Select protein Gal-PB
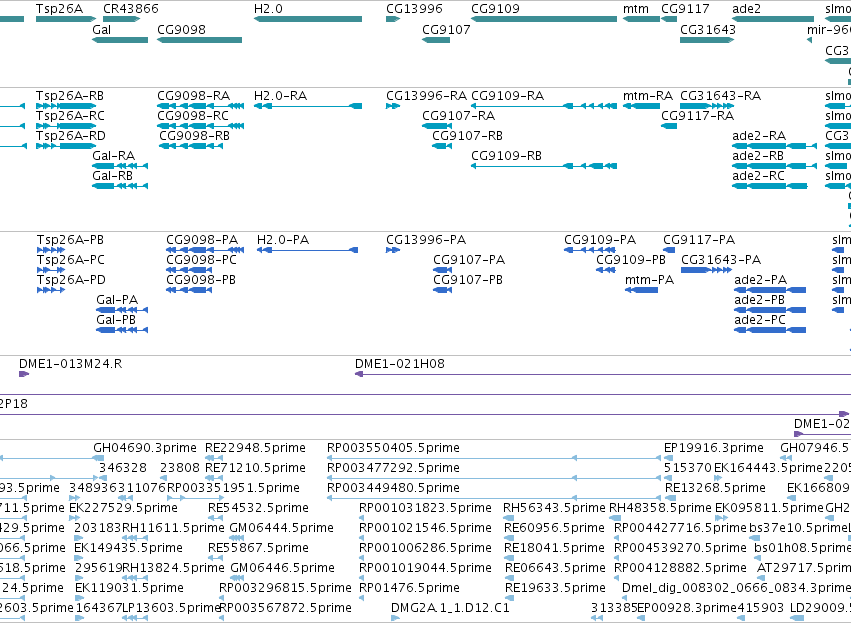Screen dimensions: 851x623 116,321
